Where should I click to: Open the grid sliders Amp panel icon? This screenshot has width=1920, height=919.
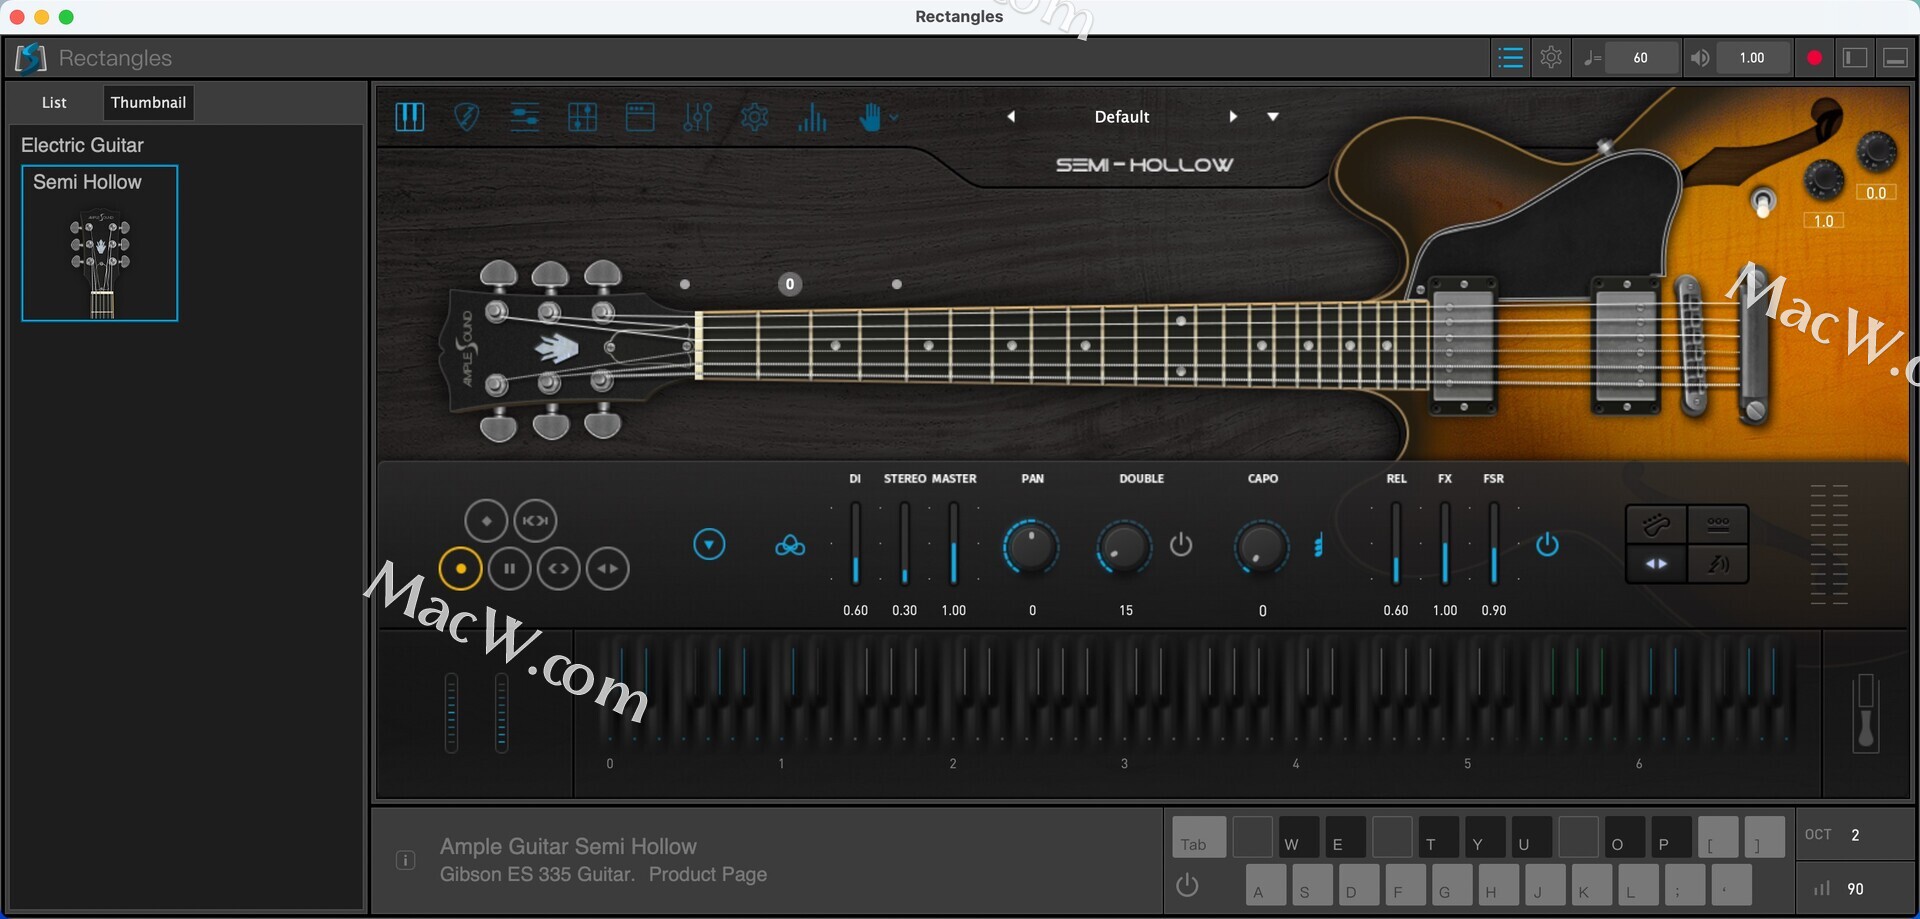[582, 117]
